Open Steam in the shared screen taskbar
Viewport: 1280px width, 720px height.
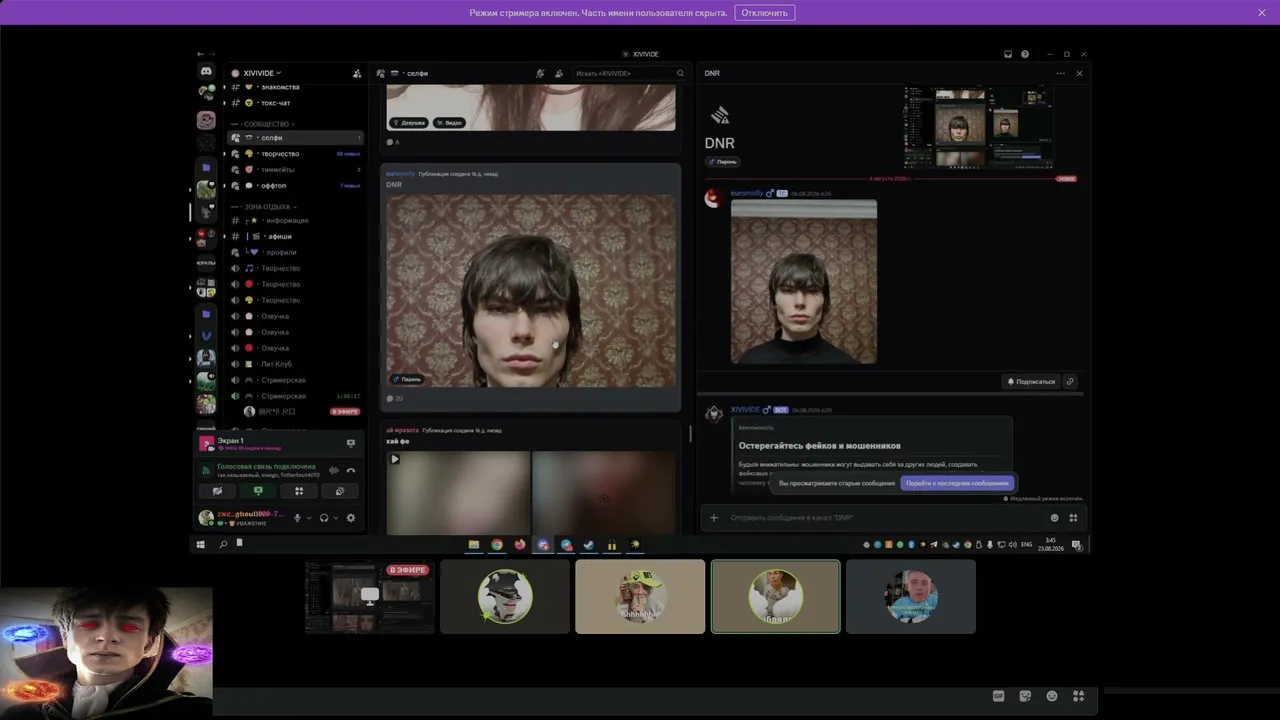click(589, 545)
